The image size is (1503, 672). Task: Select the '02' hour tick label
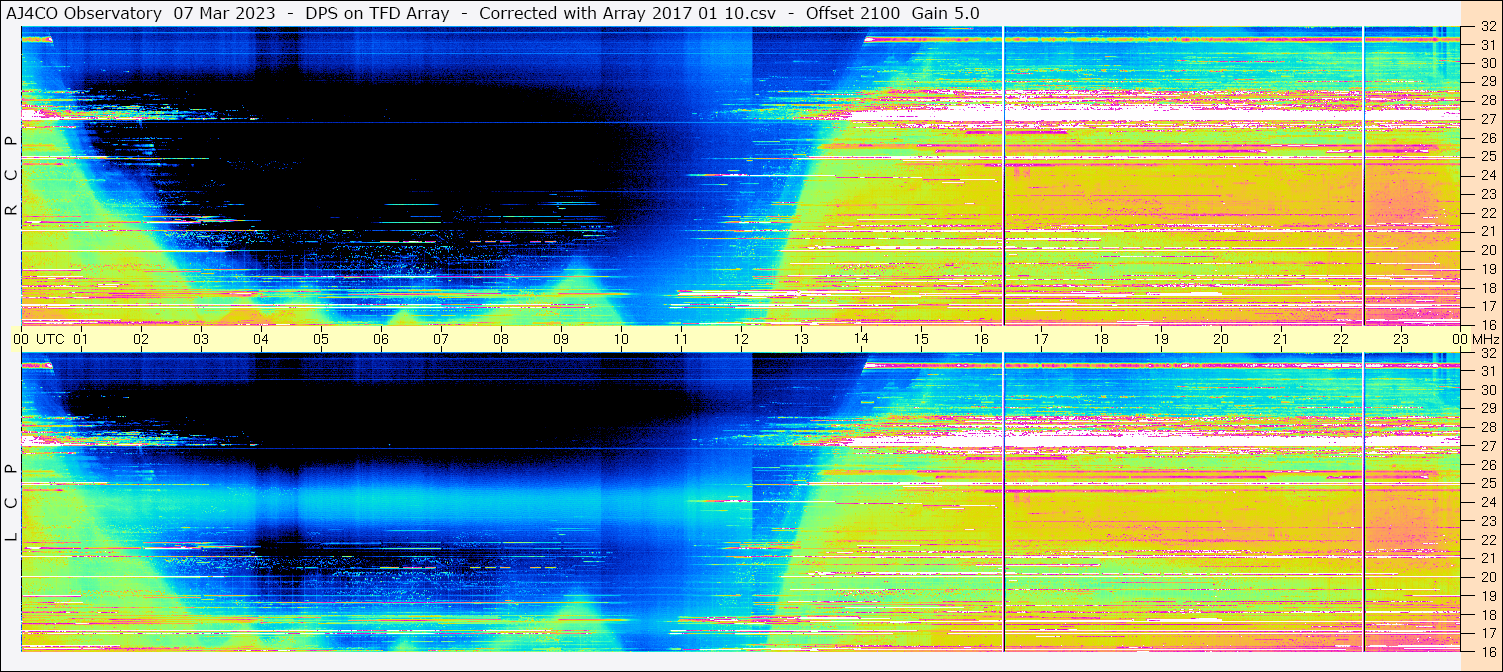point(141,339)
